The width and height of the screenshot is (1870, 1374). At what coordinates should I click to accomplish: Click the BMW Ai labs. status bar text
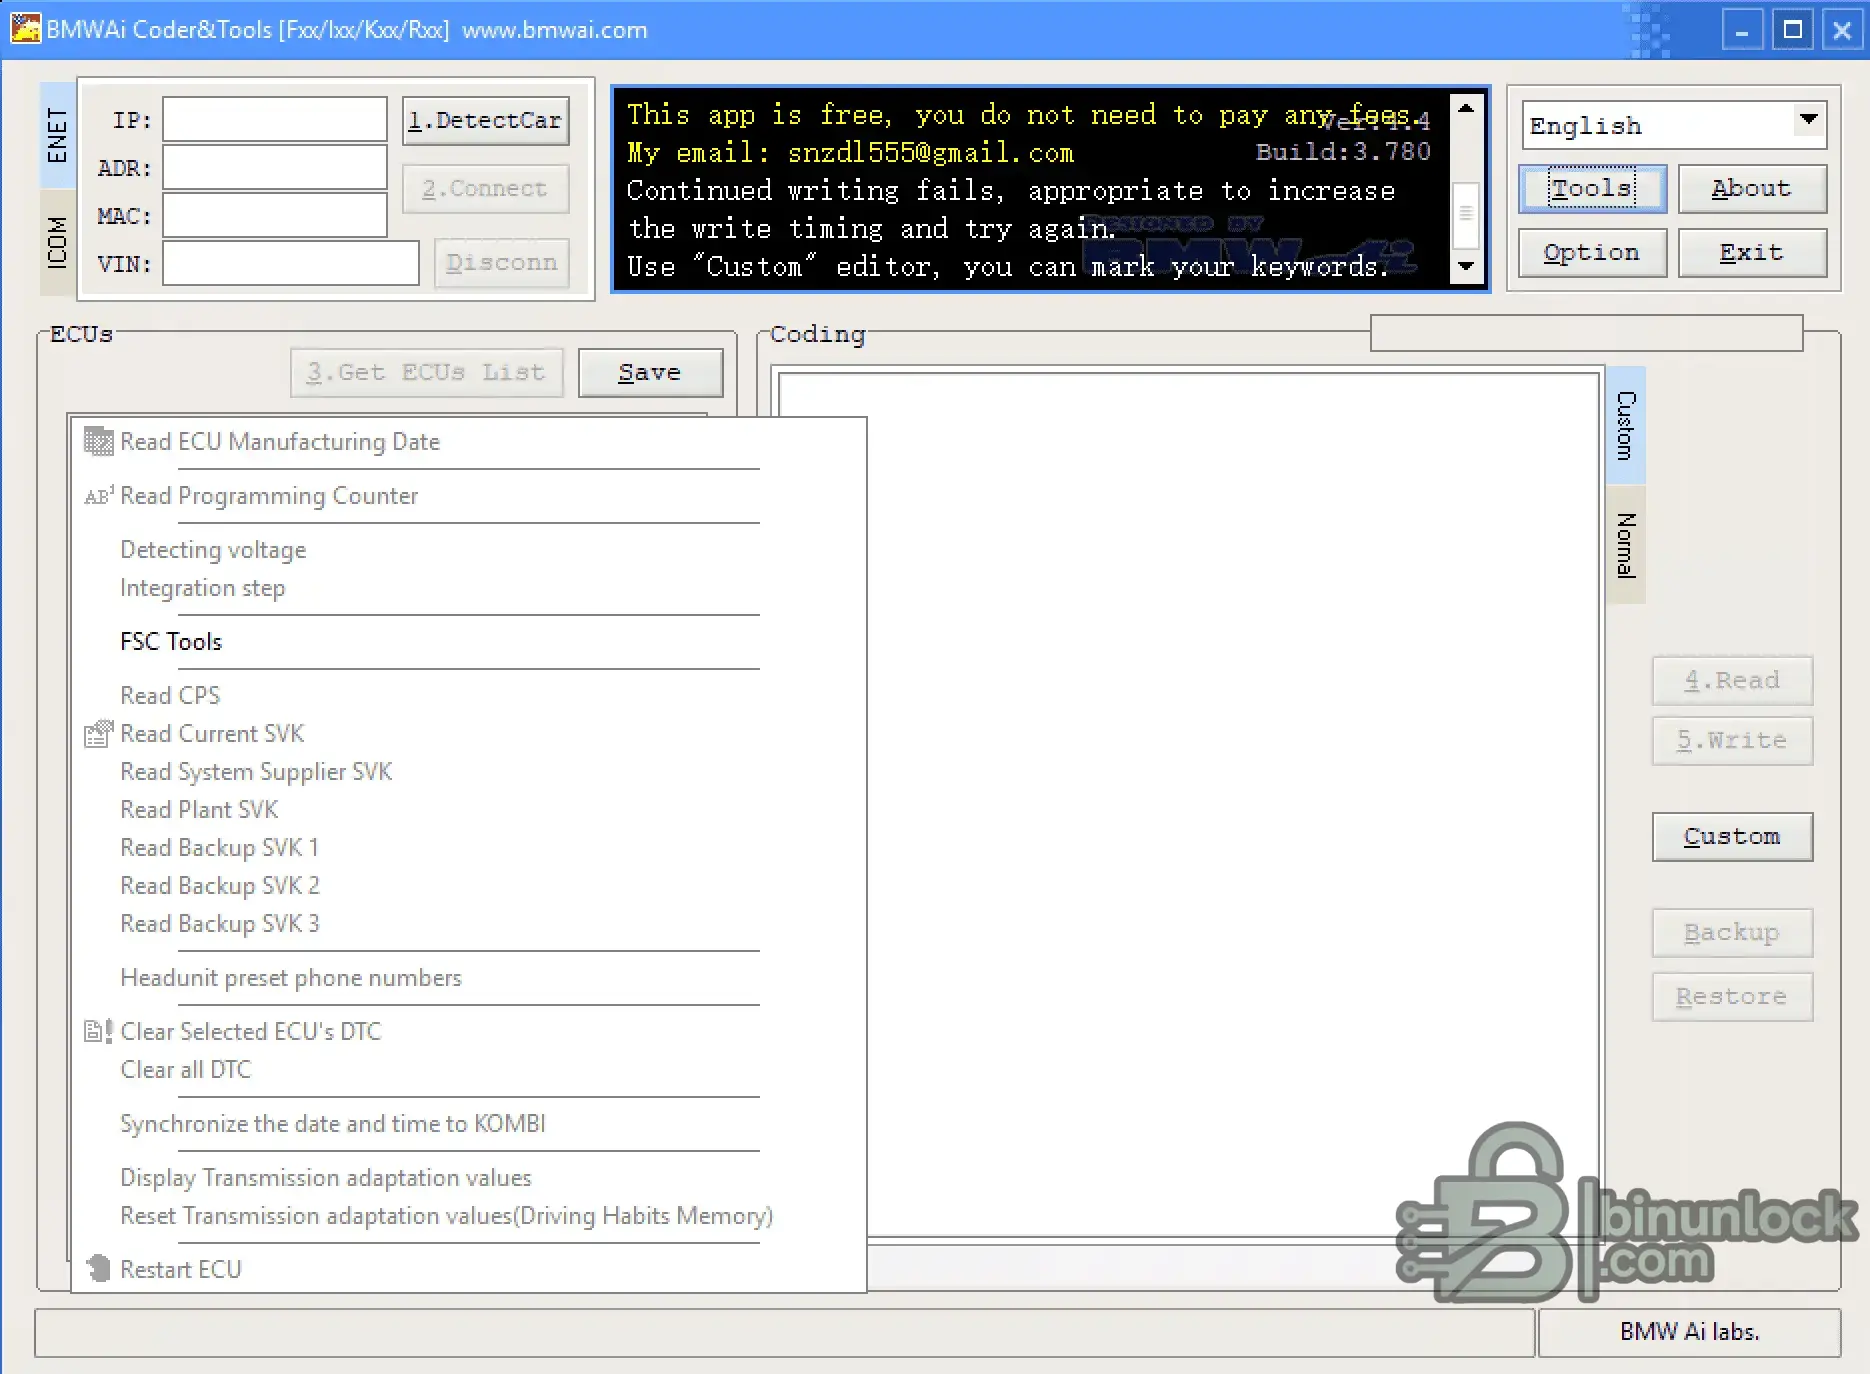pyautogui.click(x=1690, y=1332)
